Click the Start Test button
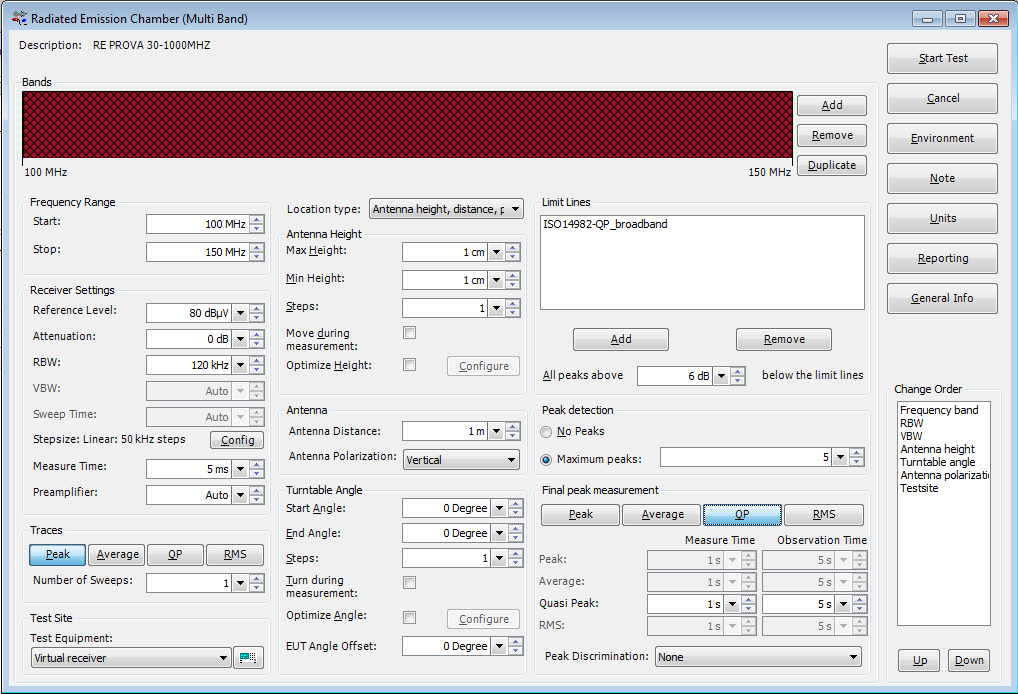This screenshot has height=694, width=1018. [943, 58]
